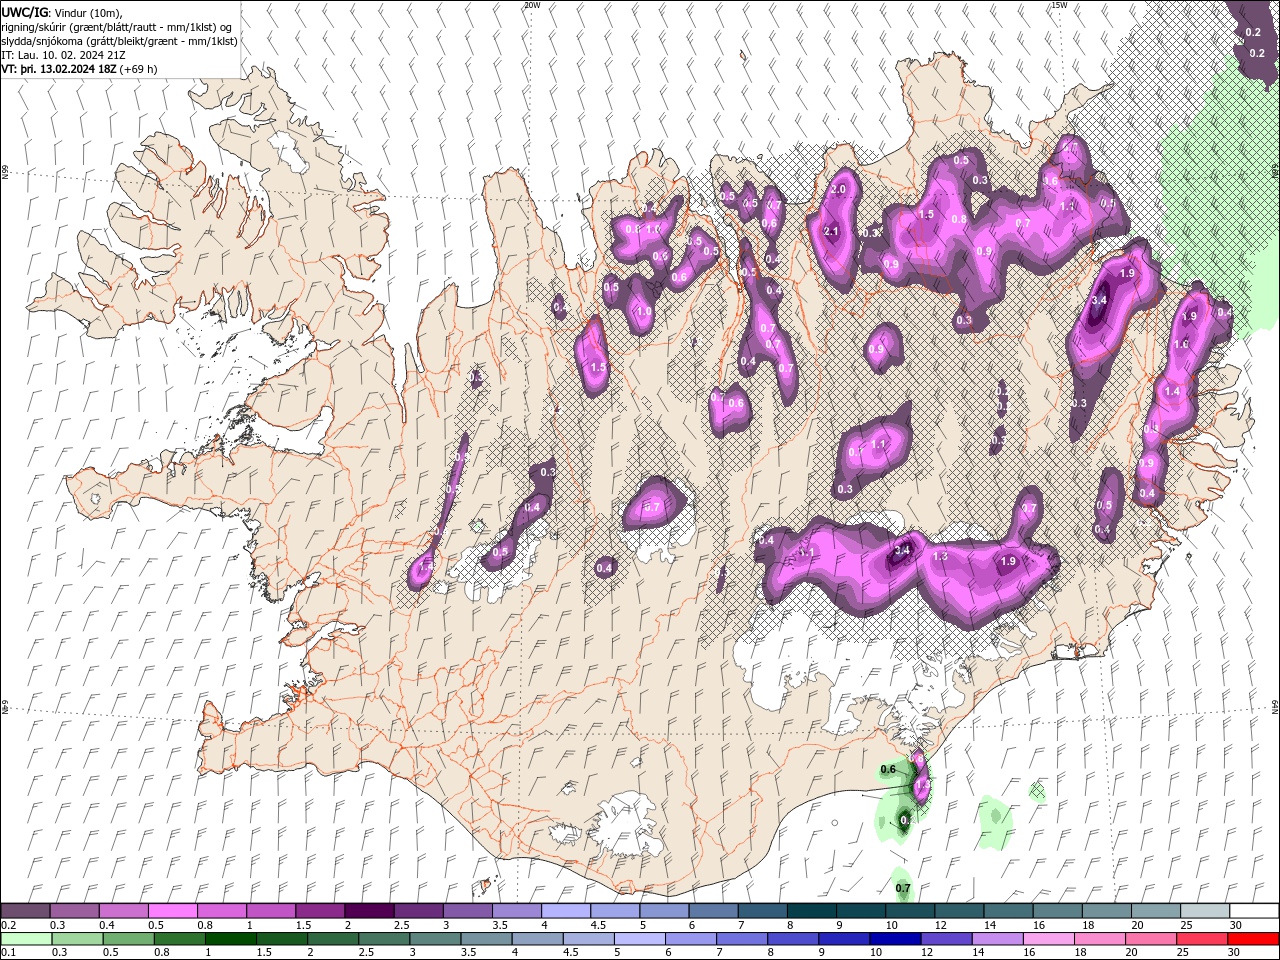
Task: Select the green '0.7' rain value over the sea
Action: pyautogui.click(x=903, y=888)
